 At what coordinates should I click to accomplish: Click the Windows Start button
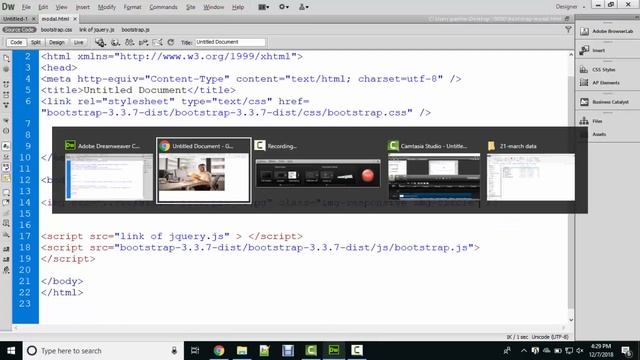pyautogui.click(x=11, y=351)
